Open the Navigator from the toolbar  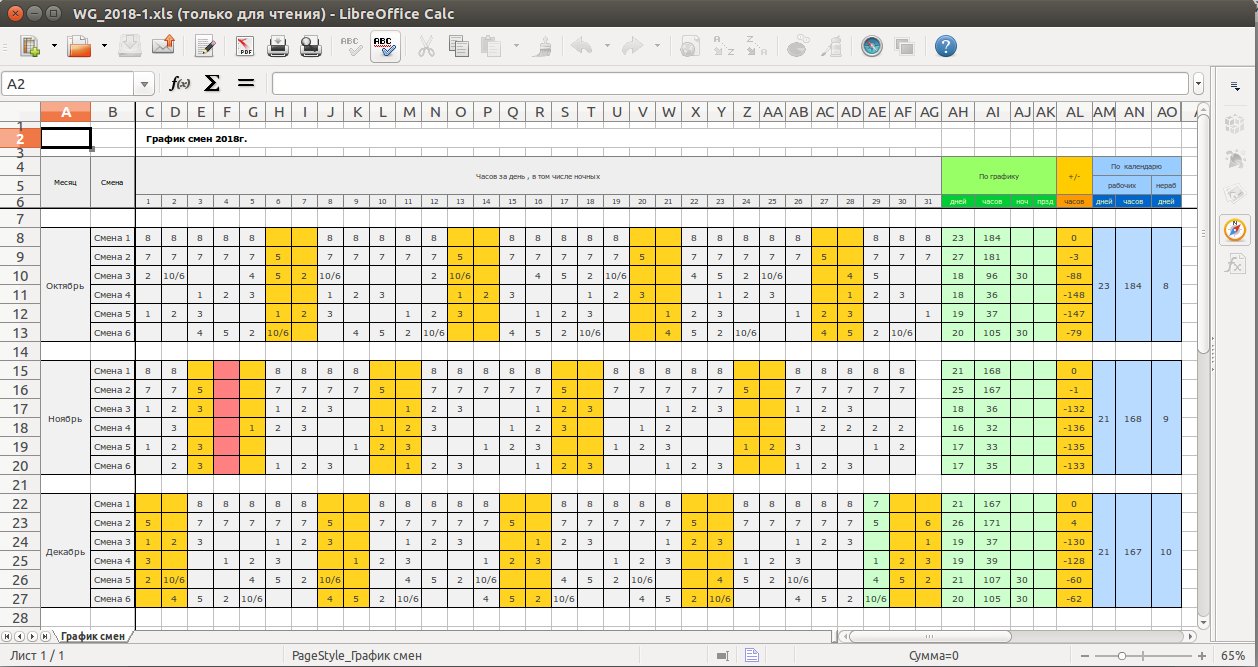click(872, 46)
